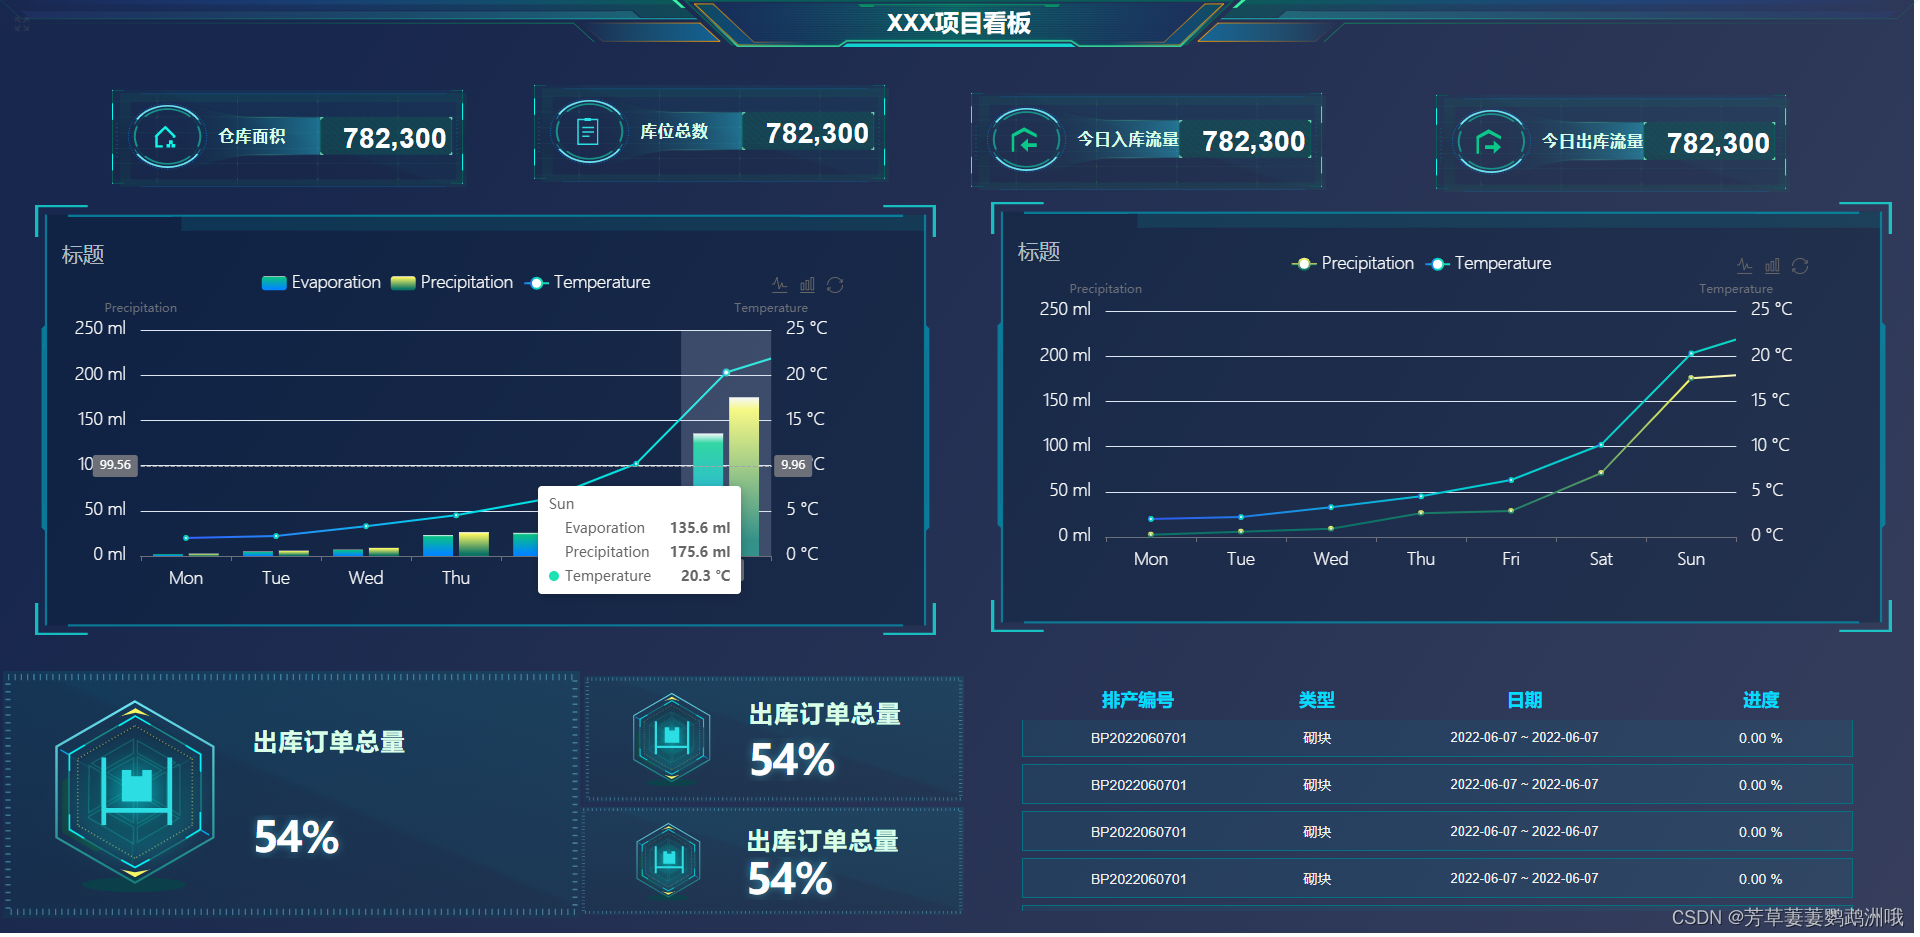Click the 782,300 value for 库位总数
The image size is (1920, 937).
(x=817, y=133)
